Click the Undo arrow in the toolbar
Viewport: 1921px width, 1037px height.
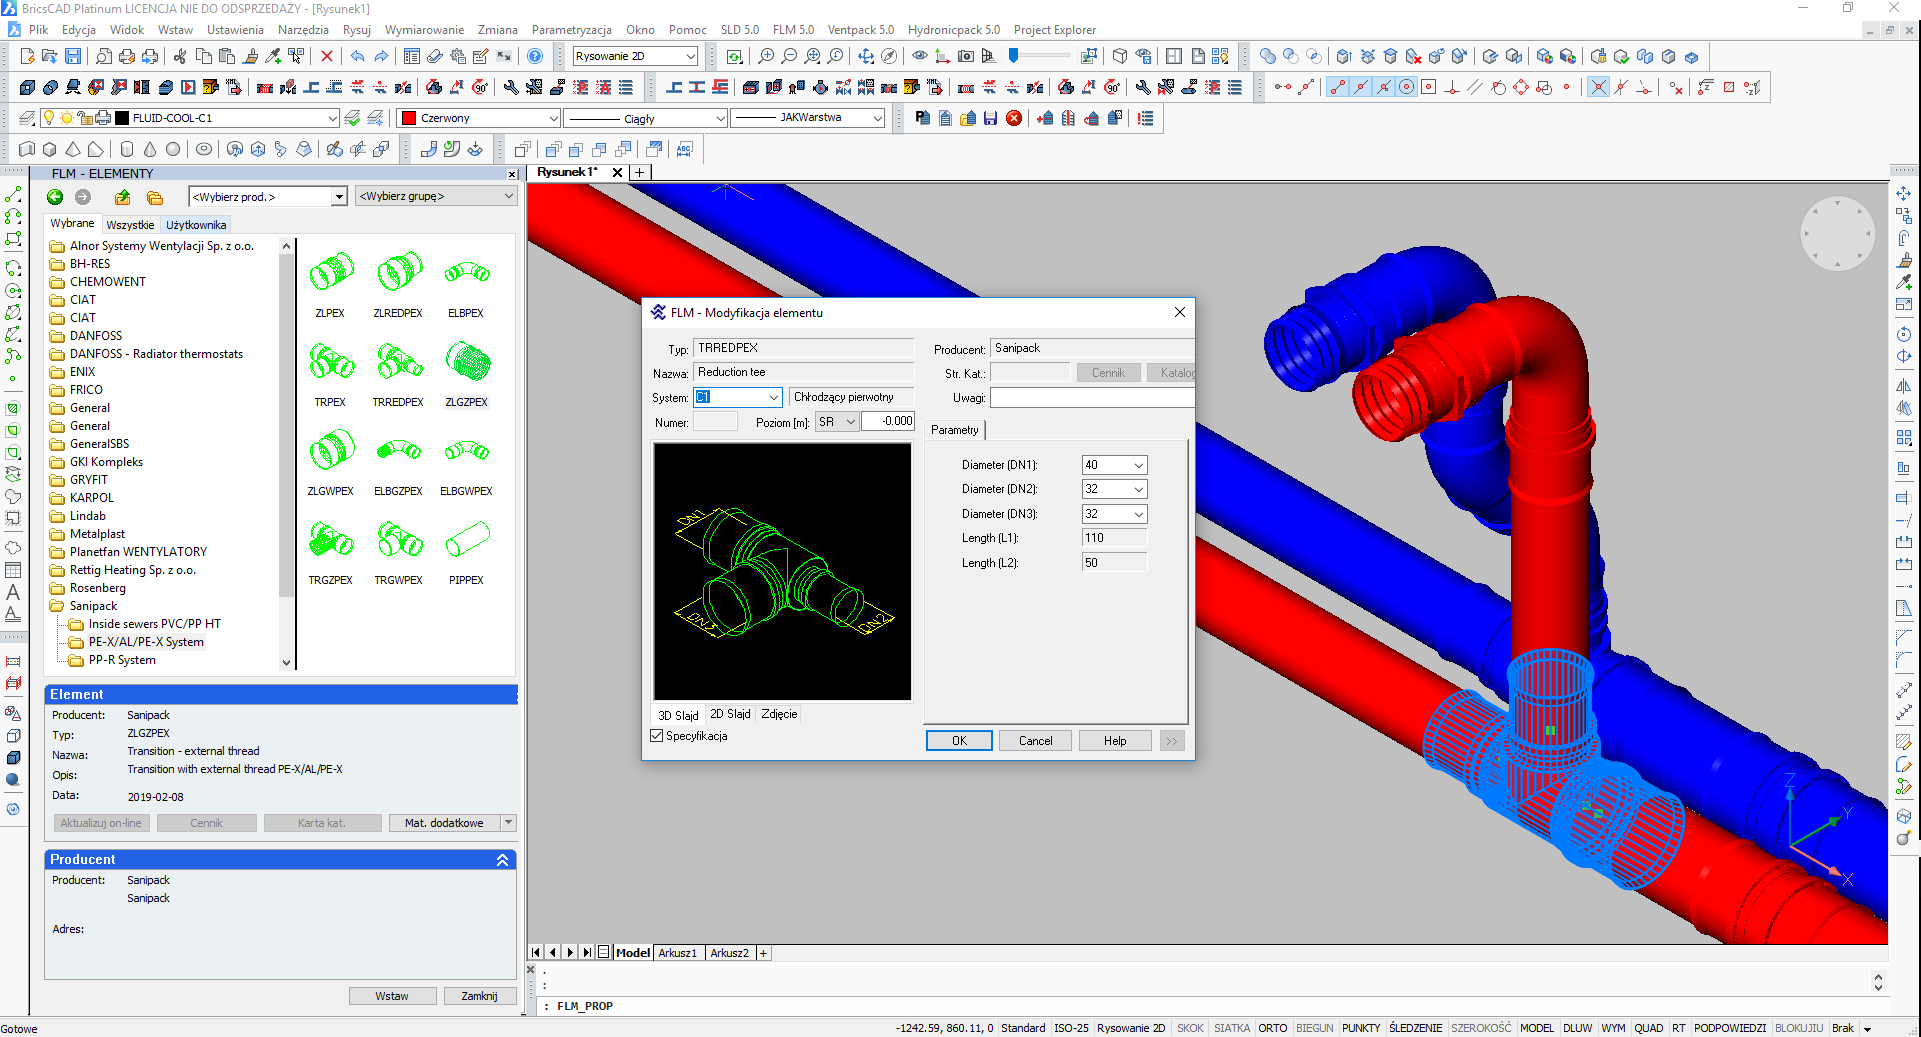pos(357,57)
